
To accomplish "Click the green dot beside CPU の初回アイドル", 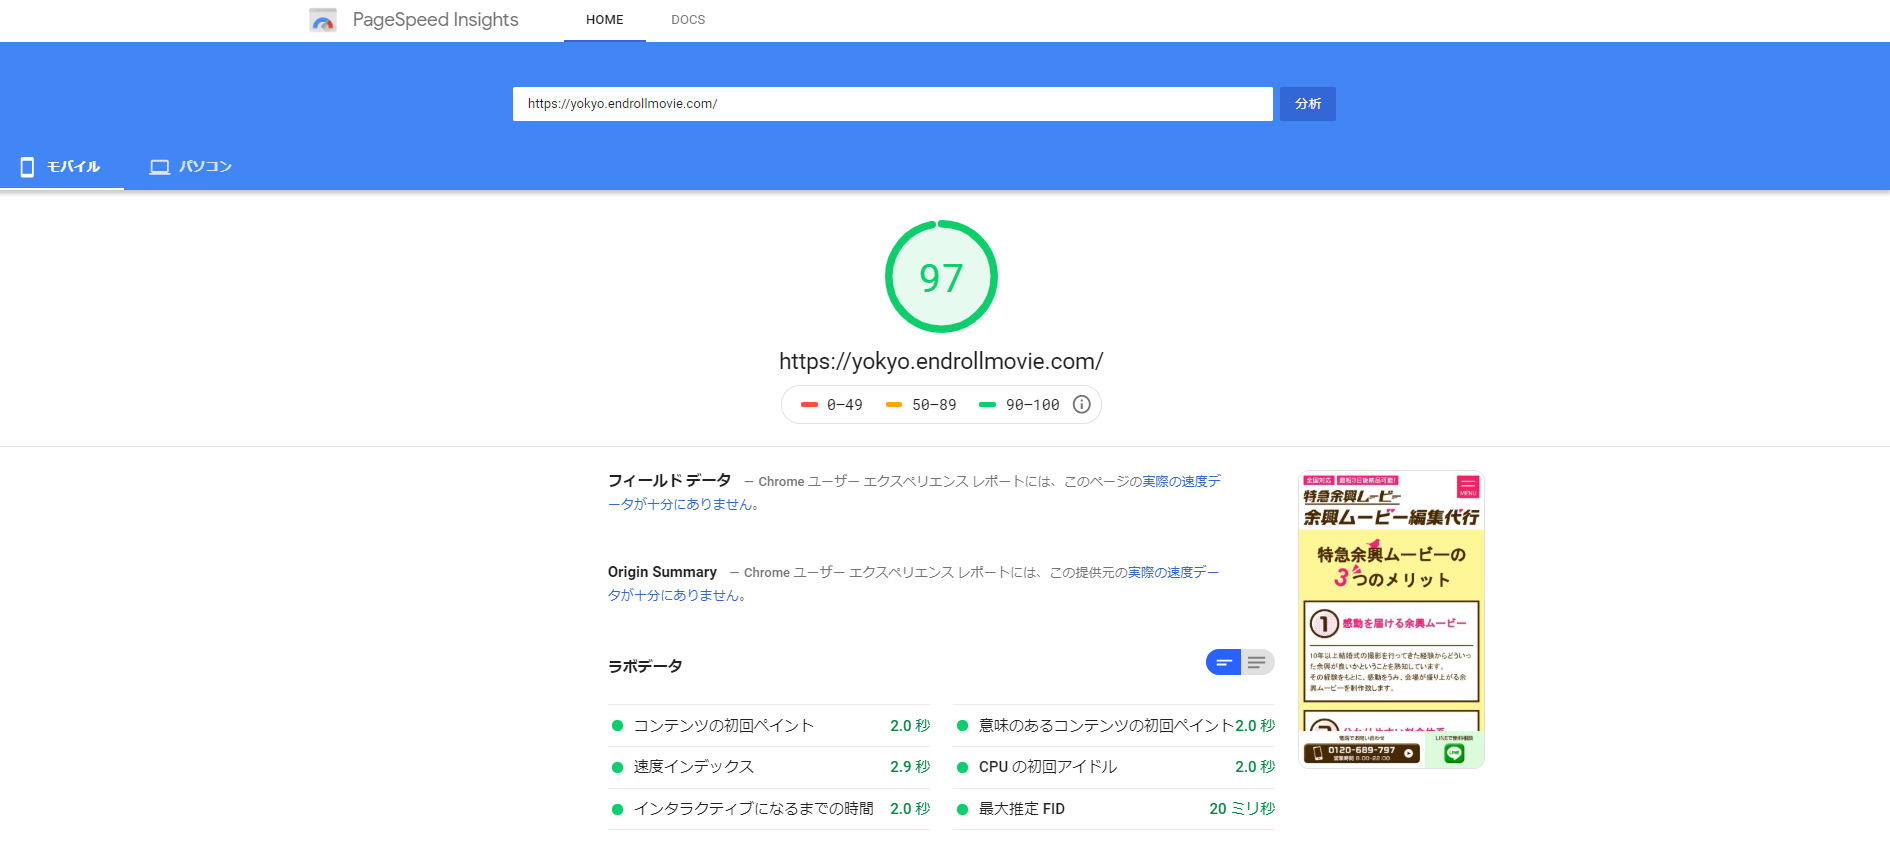I will [962, 768].
